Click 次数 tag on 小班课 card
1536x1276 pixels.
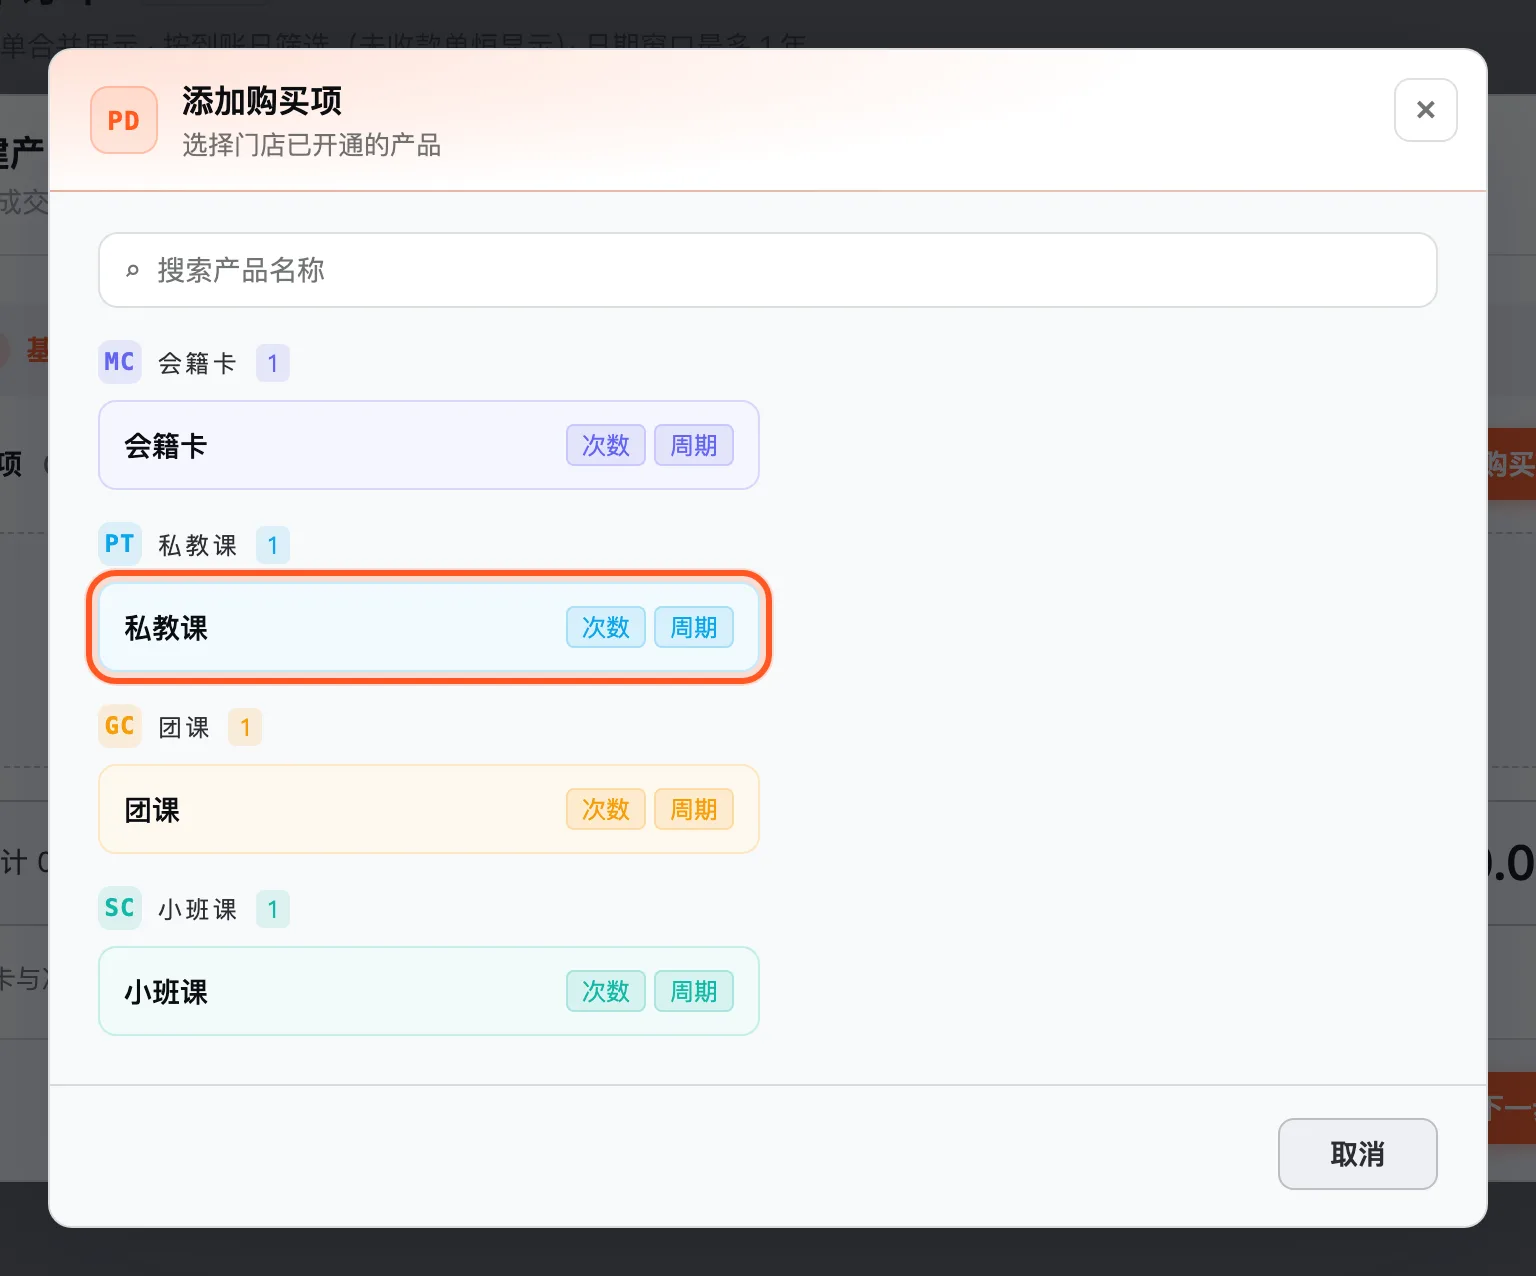click(x=606, y=991)
